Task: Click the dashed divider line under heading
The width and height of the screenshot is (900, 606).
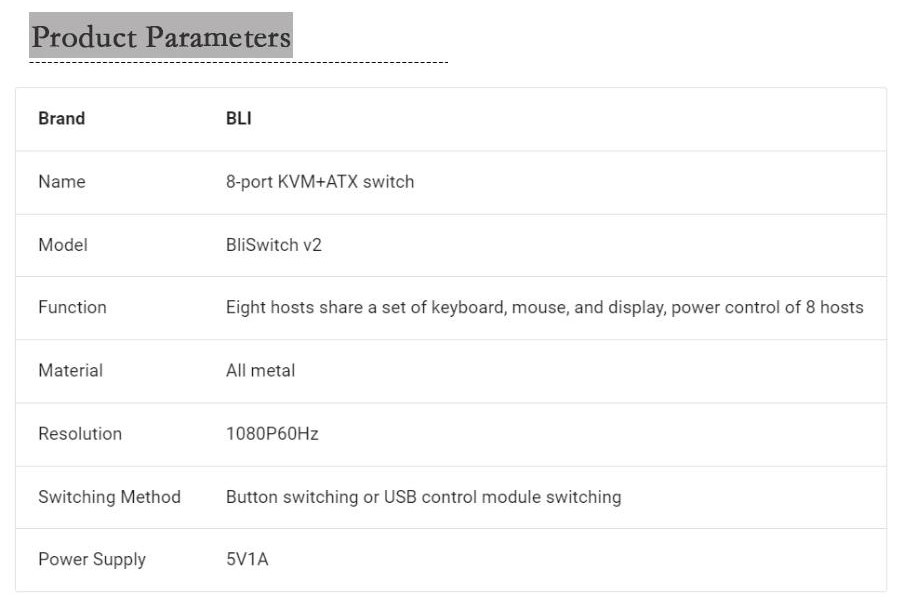Action: tap(238, 63)
